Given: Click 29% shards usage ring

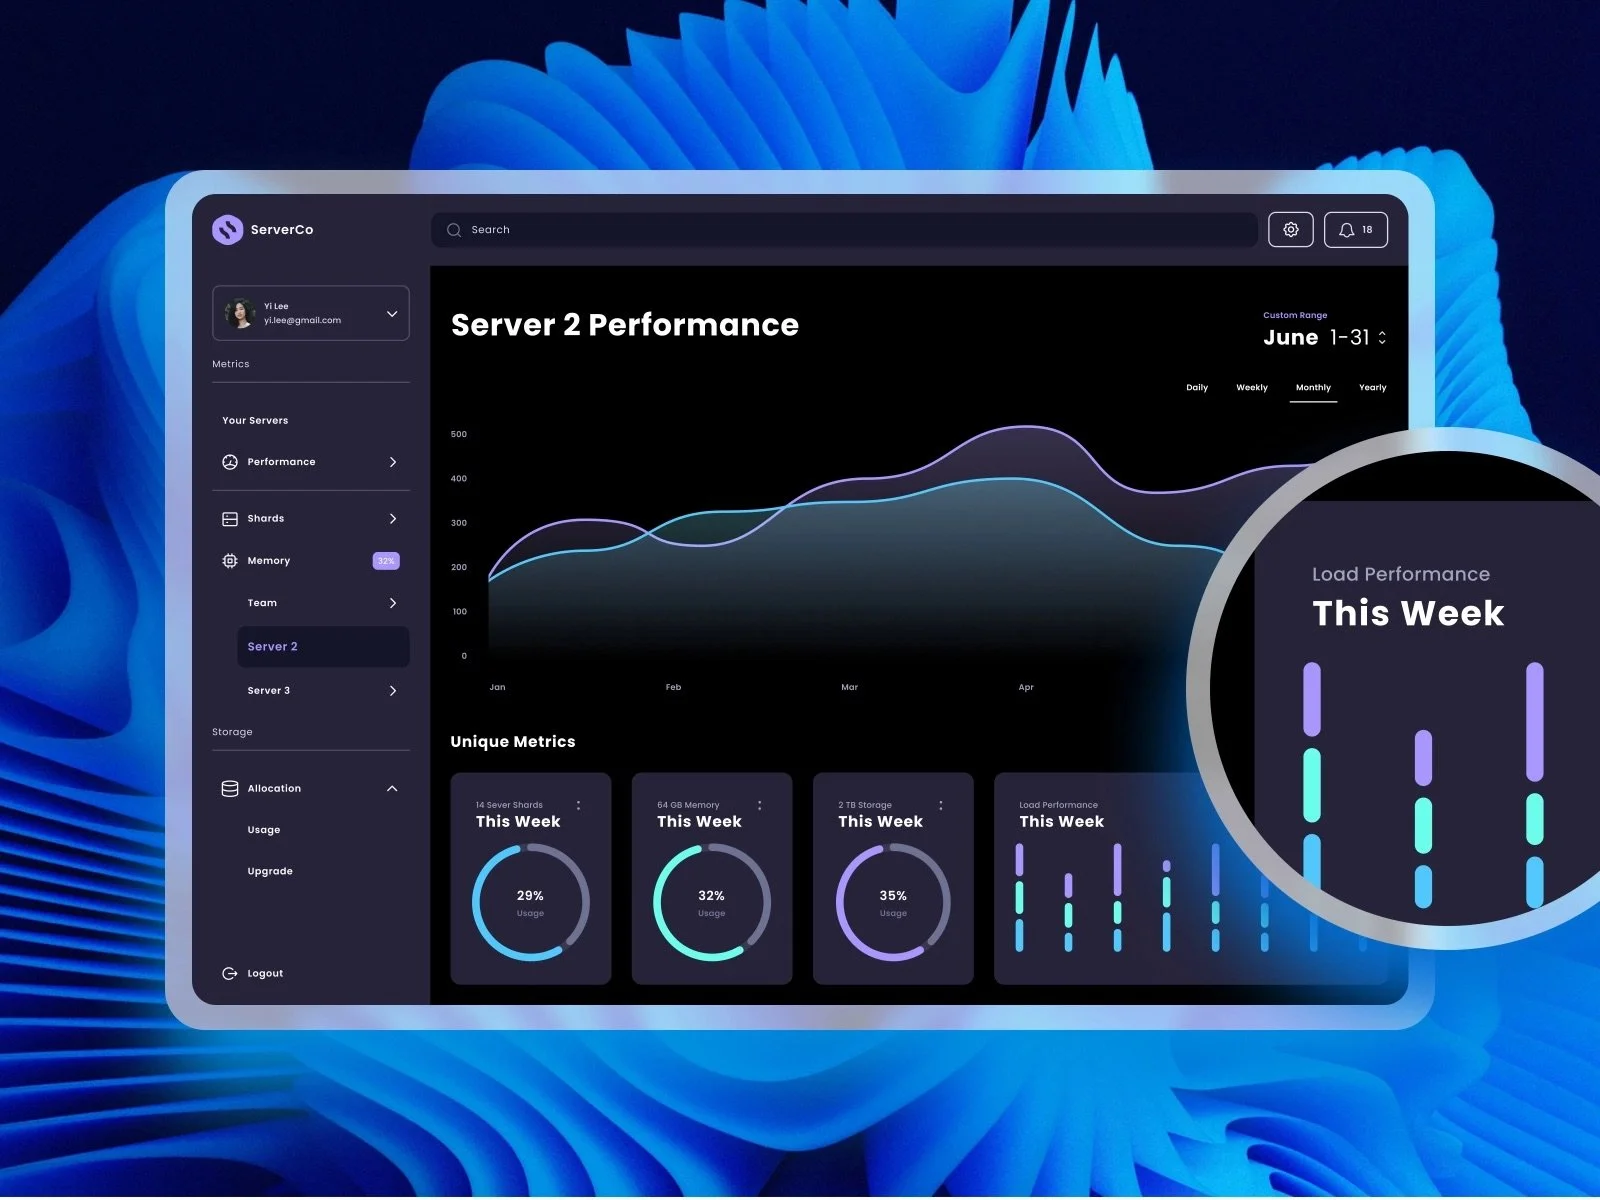Looking at the screenshot, I should click(530, 903).
